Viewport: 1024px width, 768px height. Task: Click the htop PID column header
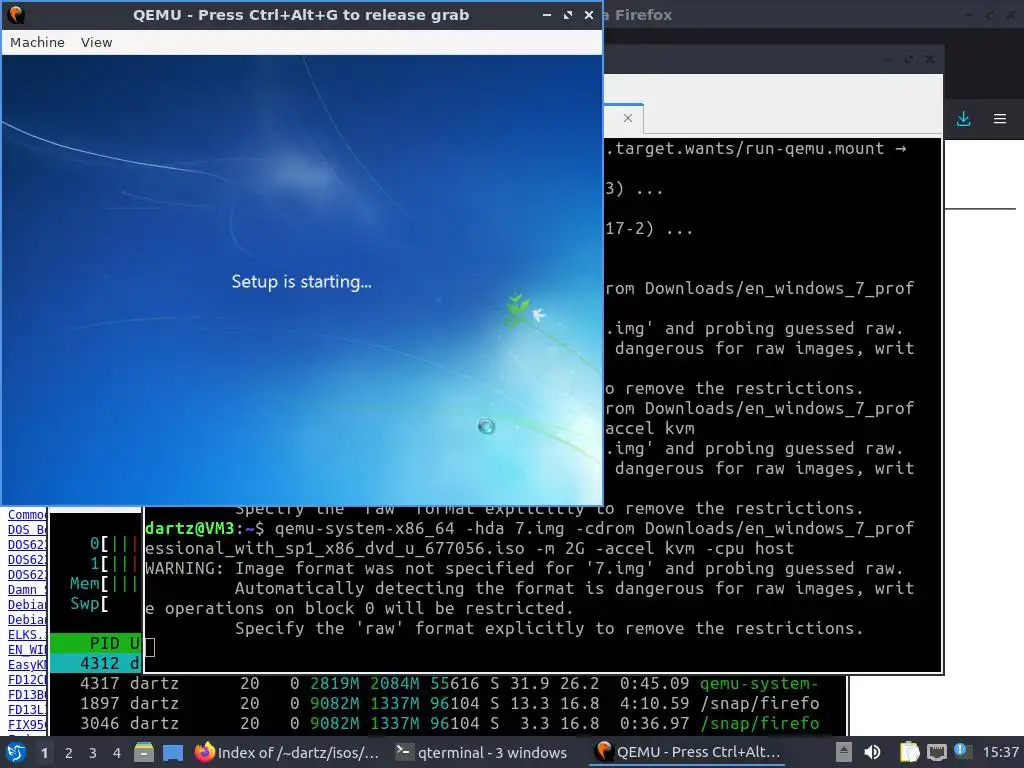[104, 643]
